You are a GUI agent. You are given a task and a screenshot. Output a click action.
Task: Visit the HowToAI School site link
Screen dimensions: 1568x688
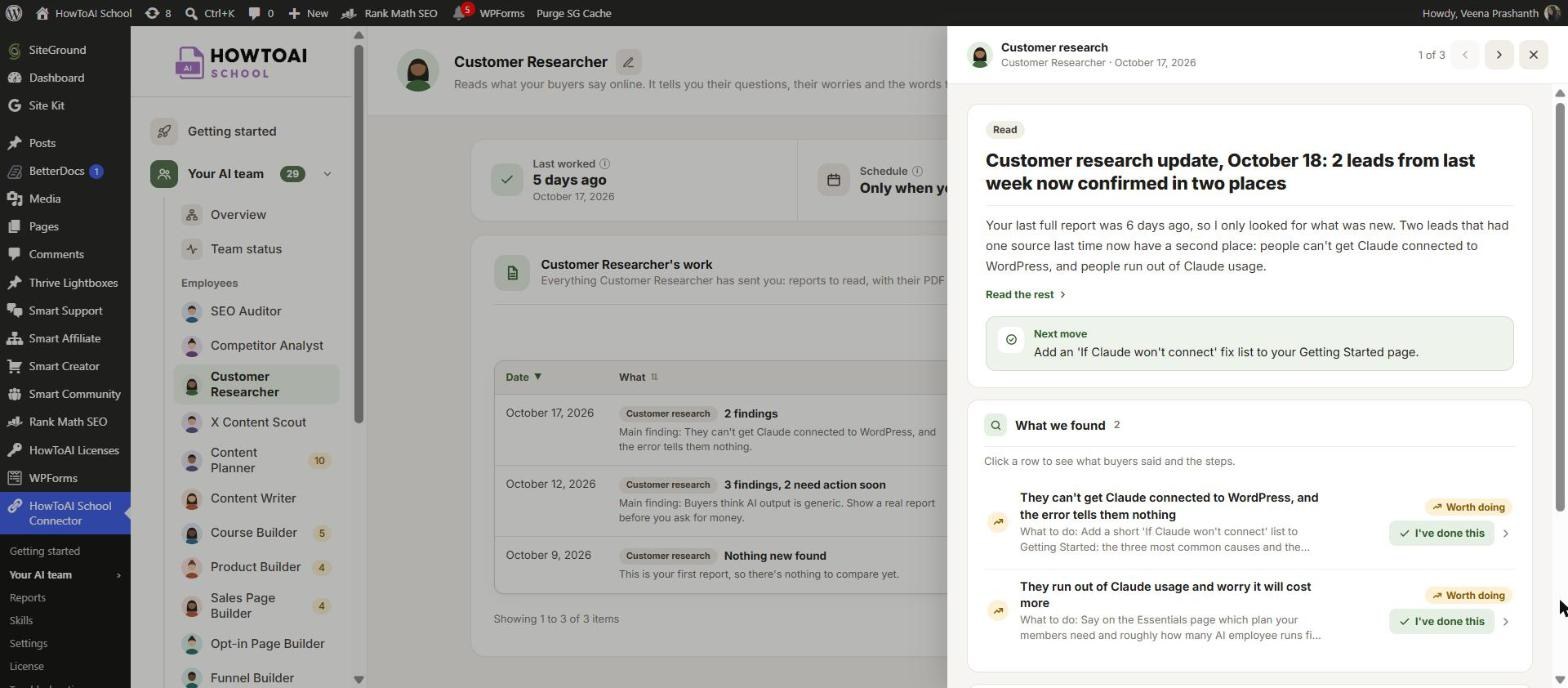coord(83,13)
